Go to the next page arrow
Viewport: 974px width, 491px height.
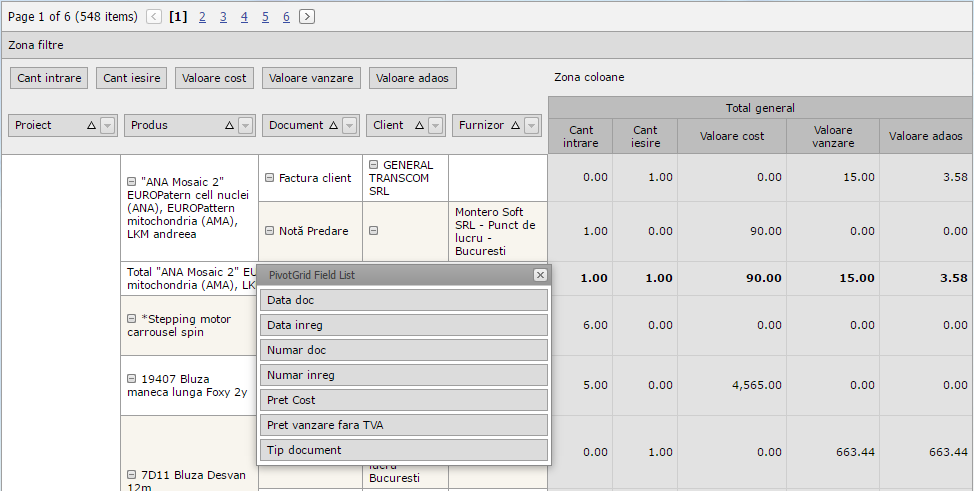click(307, 17)
